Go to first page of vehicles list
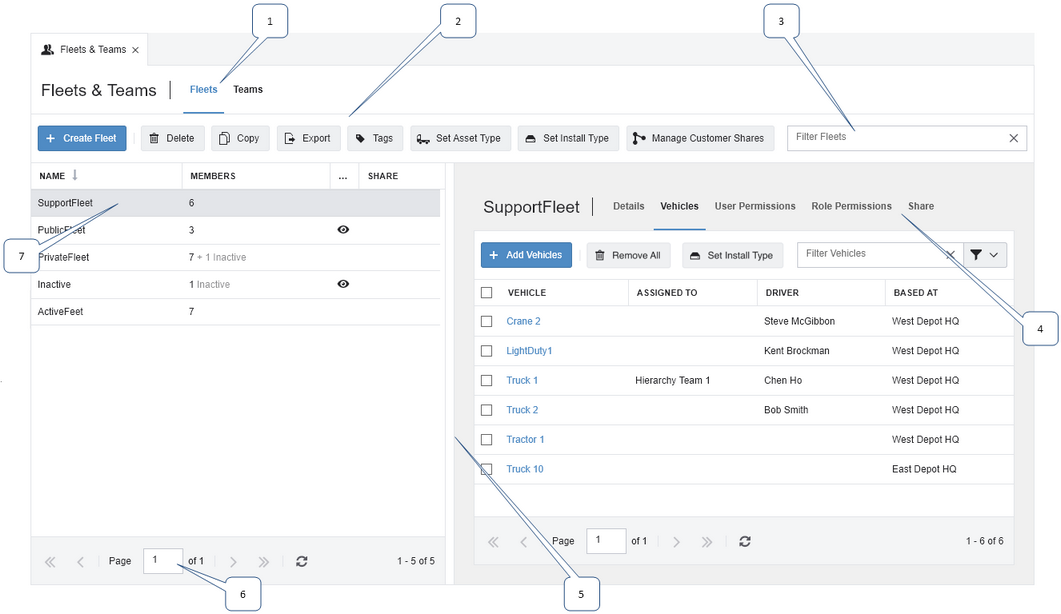The width and height of the screenshot is (1061, 614). pyautogui.click(x=493, y=542)
